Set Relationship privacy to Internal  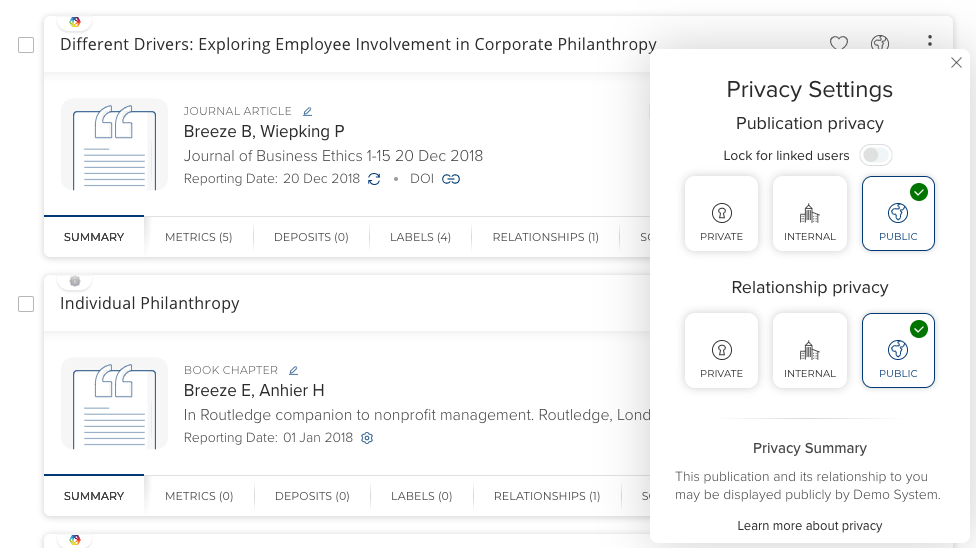[810, 350]
